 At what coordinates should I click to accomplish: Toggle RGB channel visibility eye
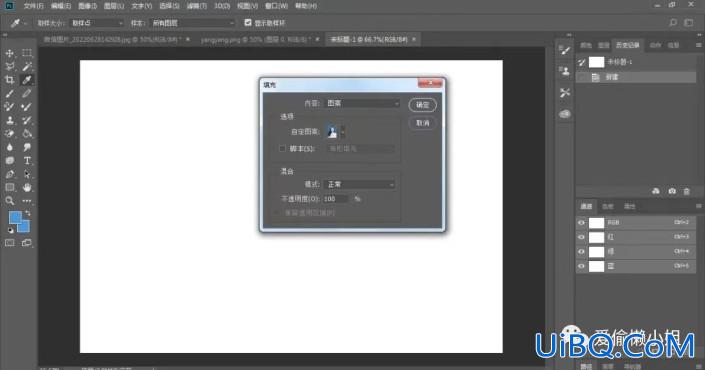click(x=581, y=223)
